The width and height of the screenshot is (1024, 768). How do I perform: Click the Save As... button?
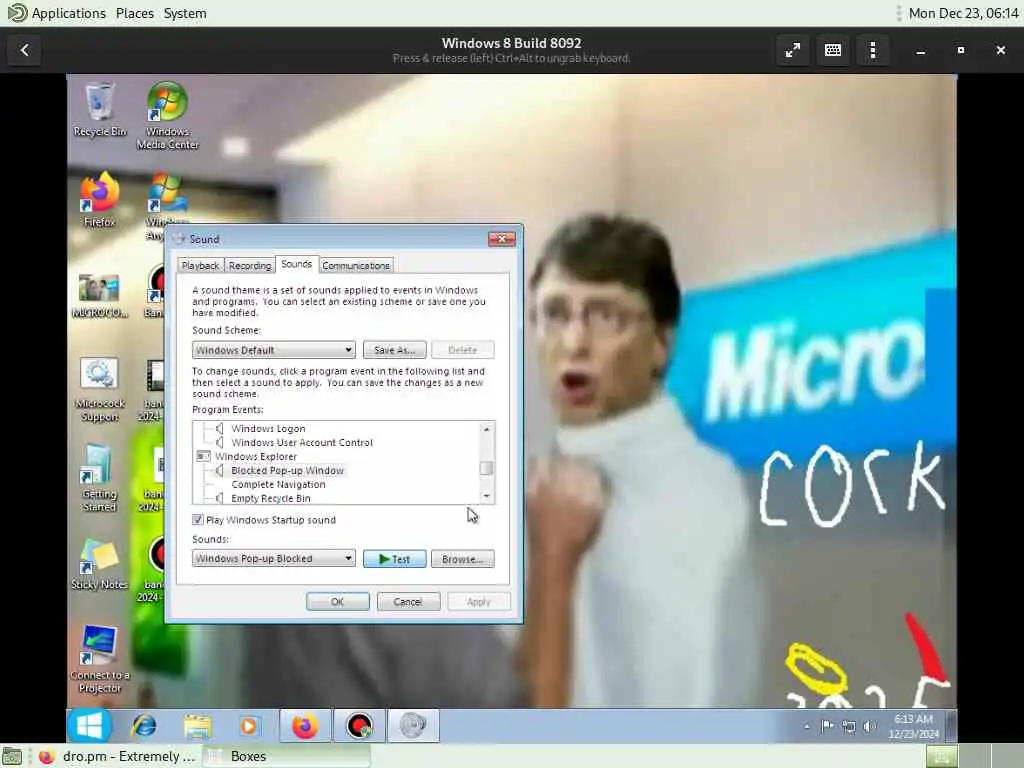(394, 350)
